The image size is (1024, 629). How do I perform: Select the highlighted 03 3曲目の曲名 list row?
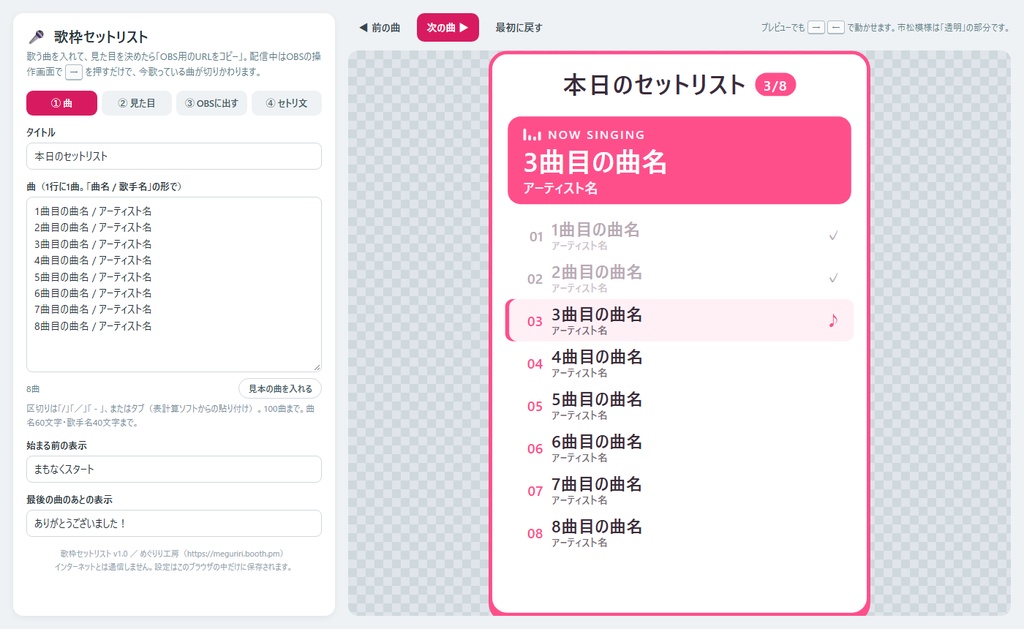point(680,320)
